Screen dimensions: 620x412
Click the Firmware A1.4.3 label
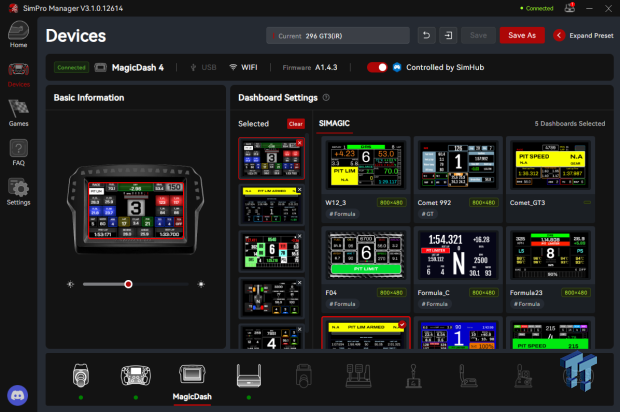click(310, 68)
